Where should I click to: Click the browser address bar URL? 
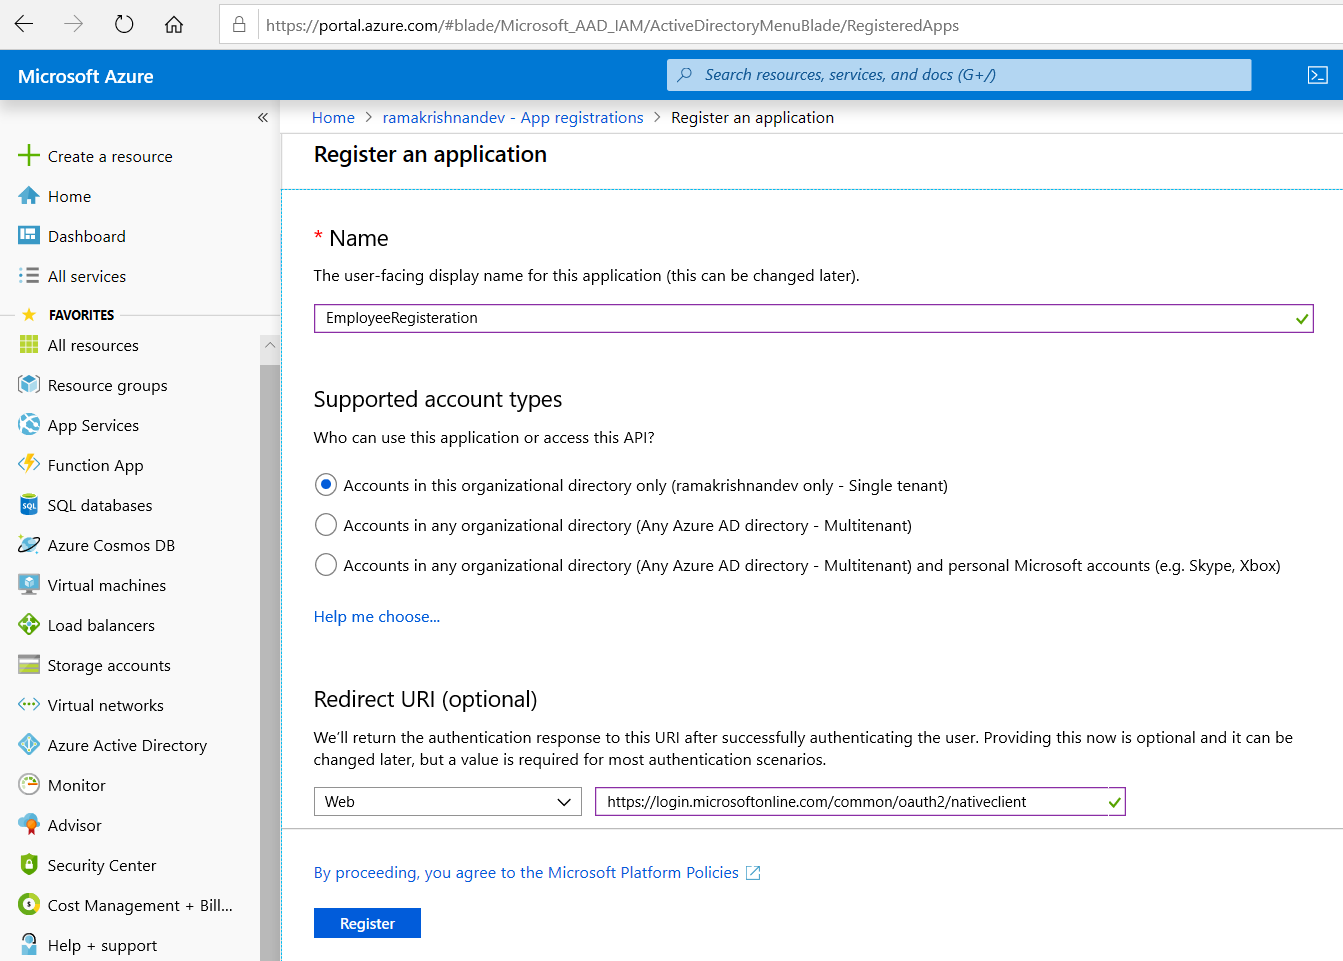tap(612, 26)
